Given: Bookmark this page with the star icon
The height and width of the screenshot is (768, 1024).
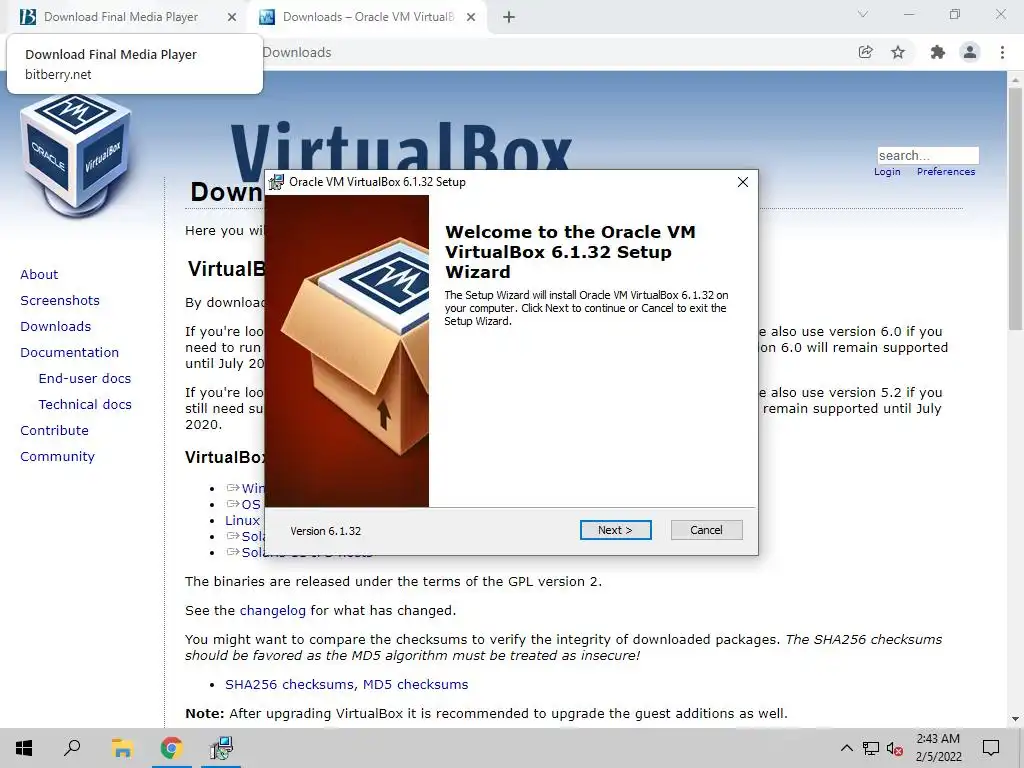Looking at the screenshot, I should point(898,52).
